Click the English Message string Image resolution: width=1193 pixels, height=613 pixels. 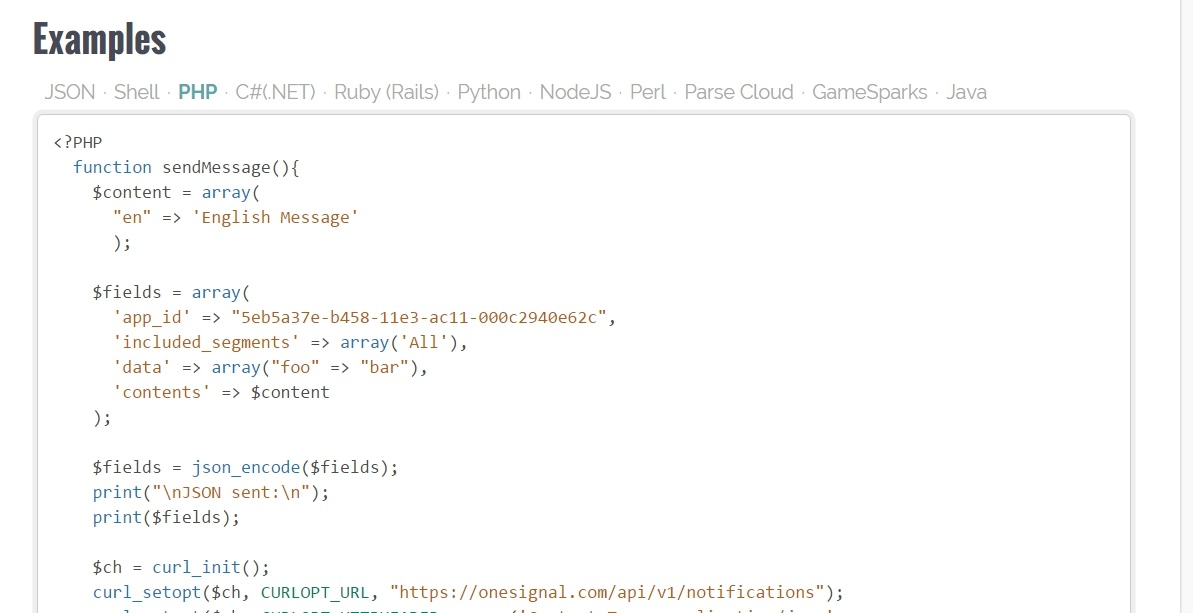[x=274, y=217]
